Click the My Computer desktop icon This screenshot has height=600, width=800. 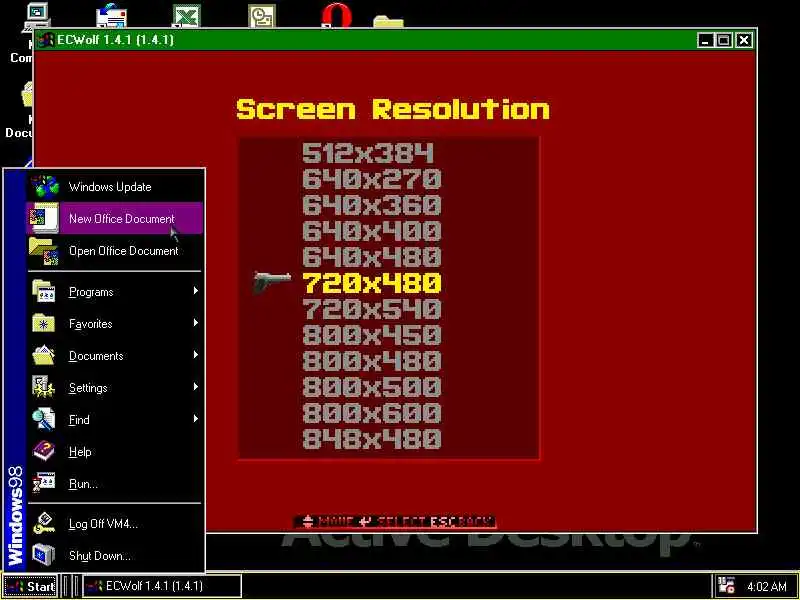tap(38, 16)
